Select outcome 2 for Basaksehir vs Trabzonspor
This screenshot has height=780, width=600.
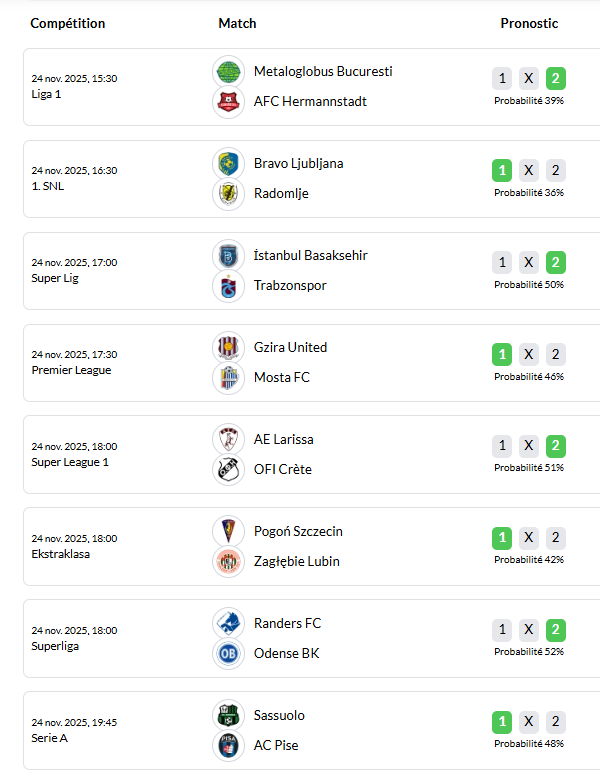[x=556, y=263]
